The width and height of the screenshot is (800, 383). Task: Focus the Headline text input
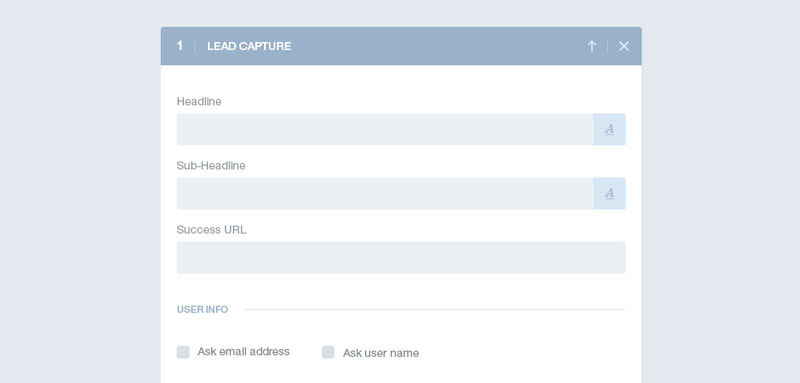[385, 129]
